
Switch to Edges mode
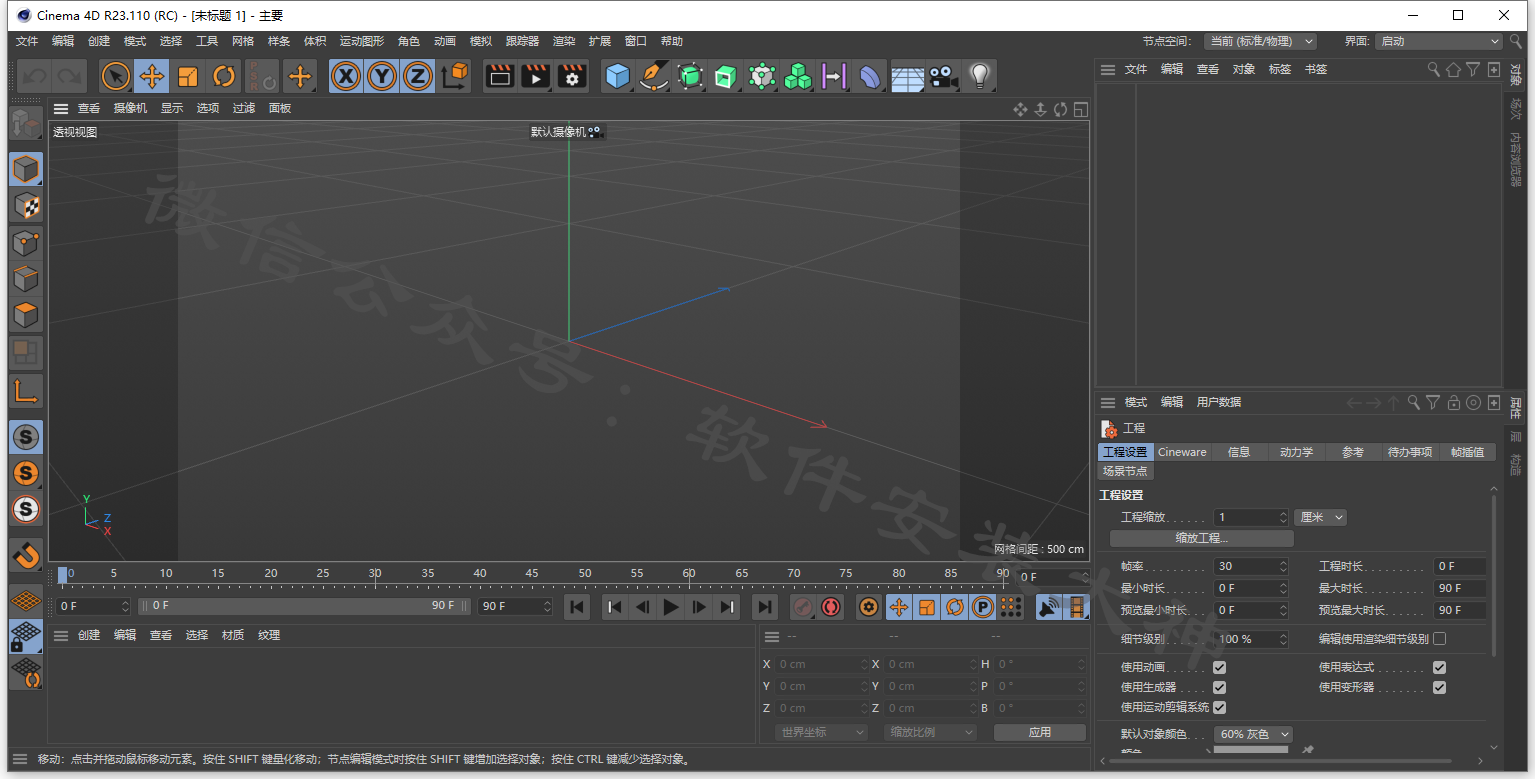point(26,279)
